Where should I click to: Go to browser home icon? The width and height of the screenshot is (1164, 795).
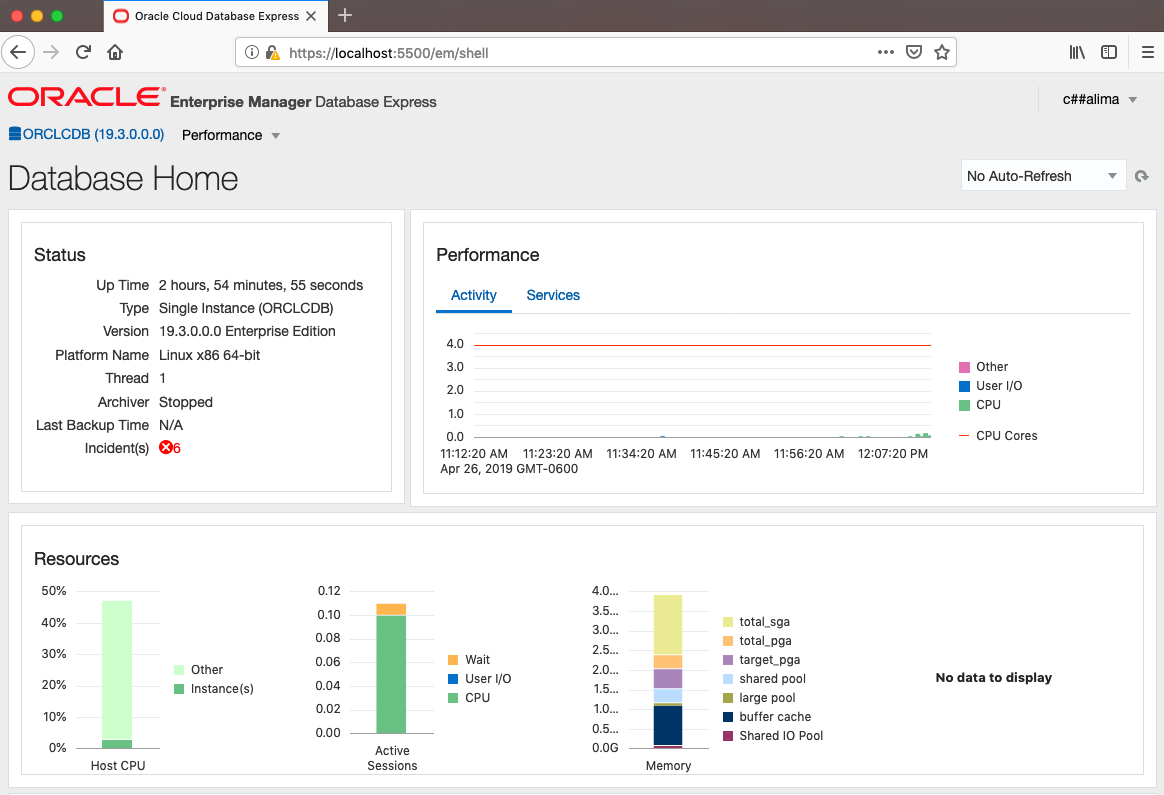point(115,52)
